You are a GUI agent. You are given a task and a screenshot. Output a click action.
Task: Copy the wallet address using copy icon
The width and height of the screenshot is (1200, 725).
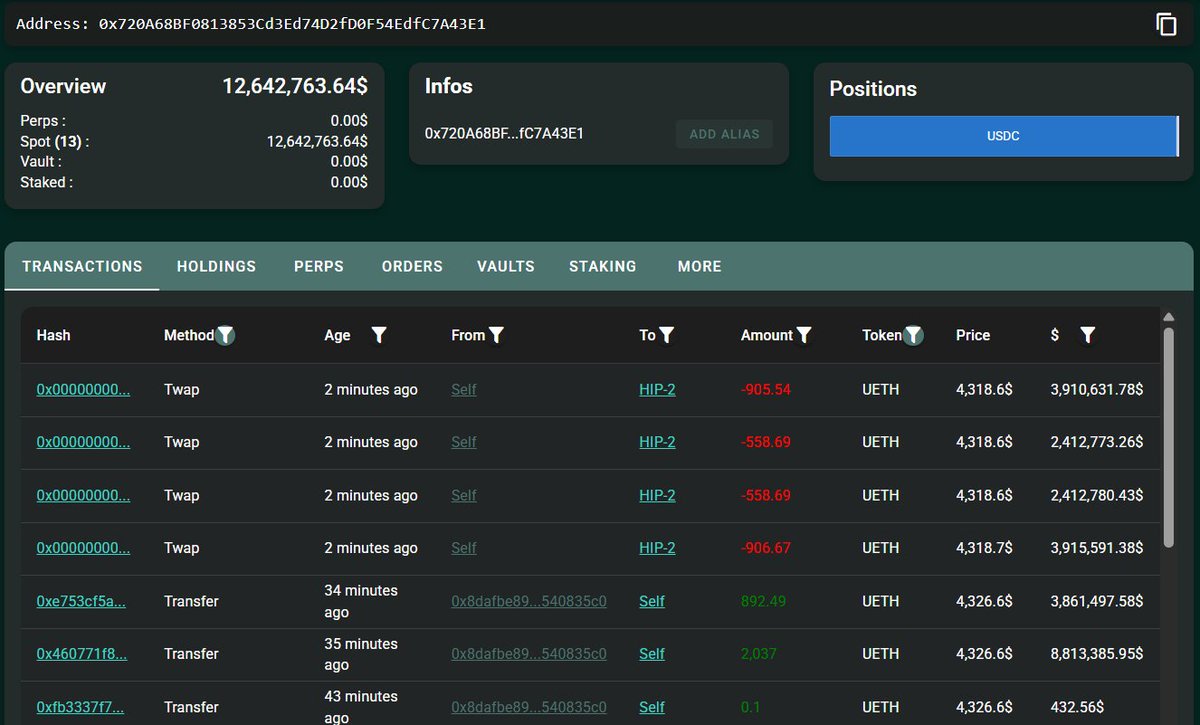coord(1166,24)
